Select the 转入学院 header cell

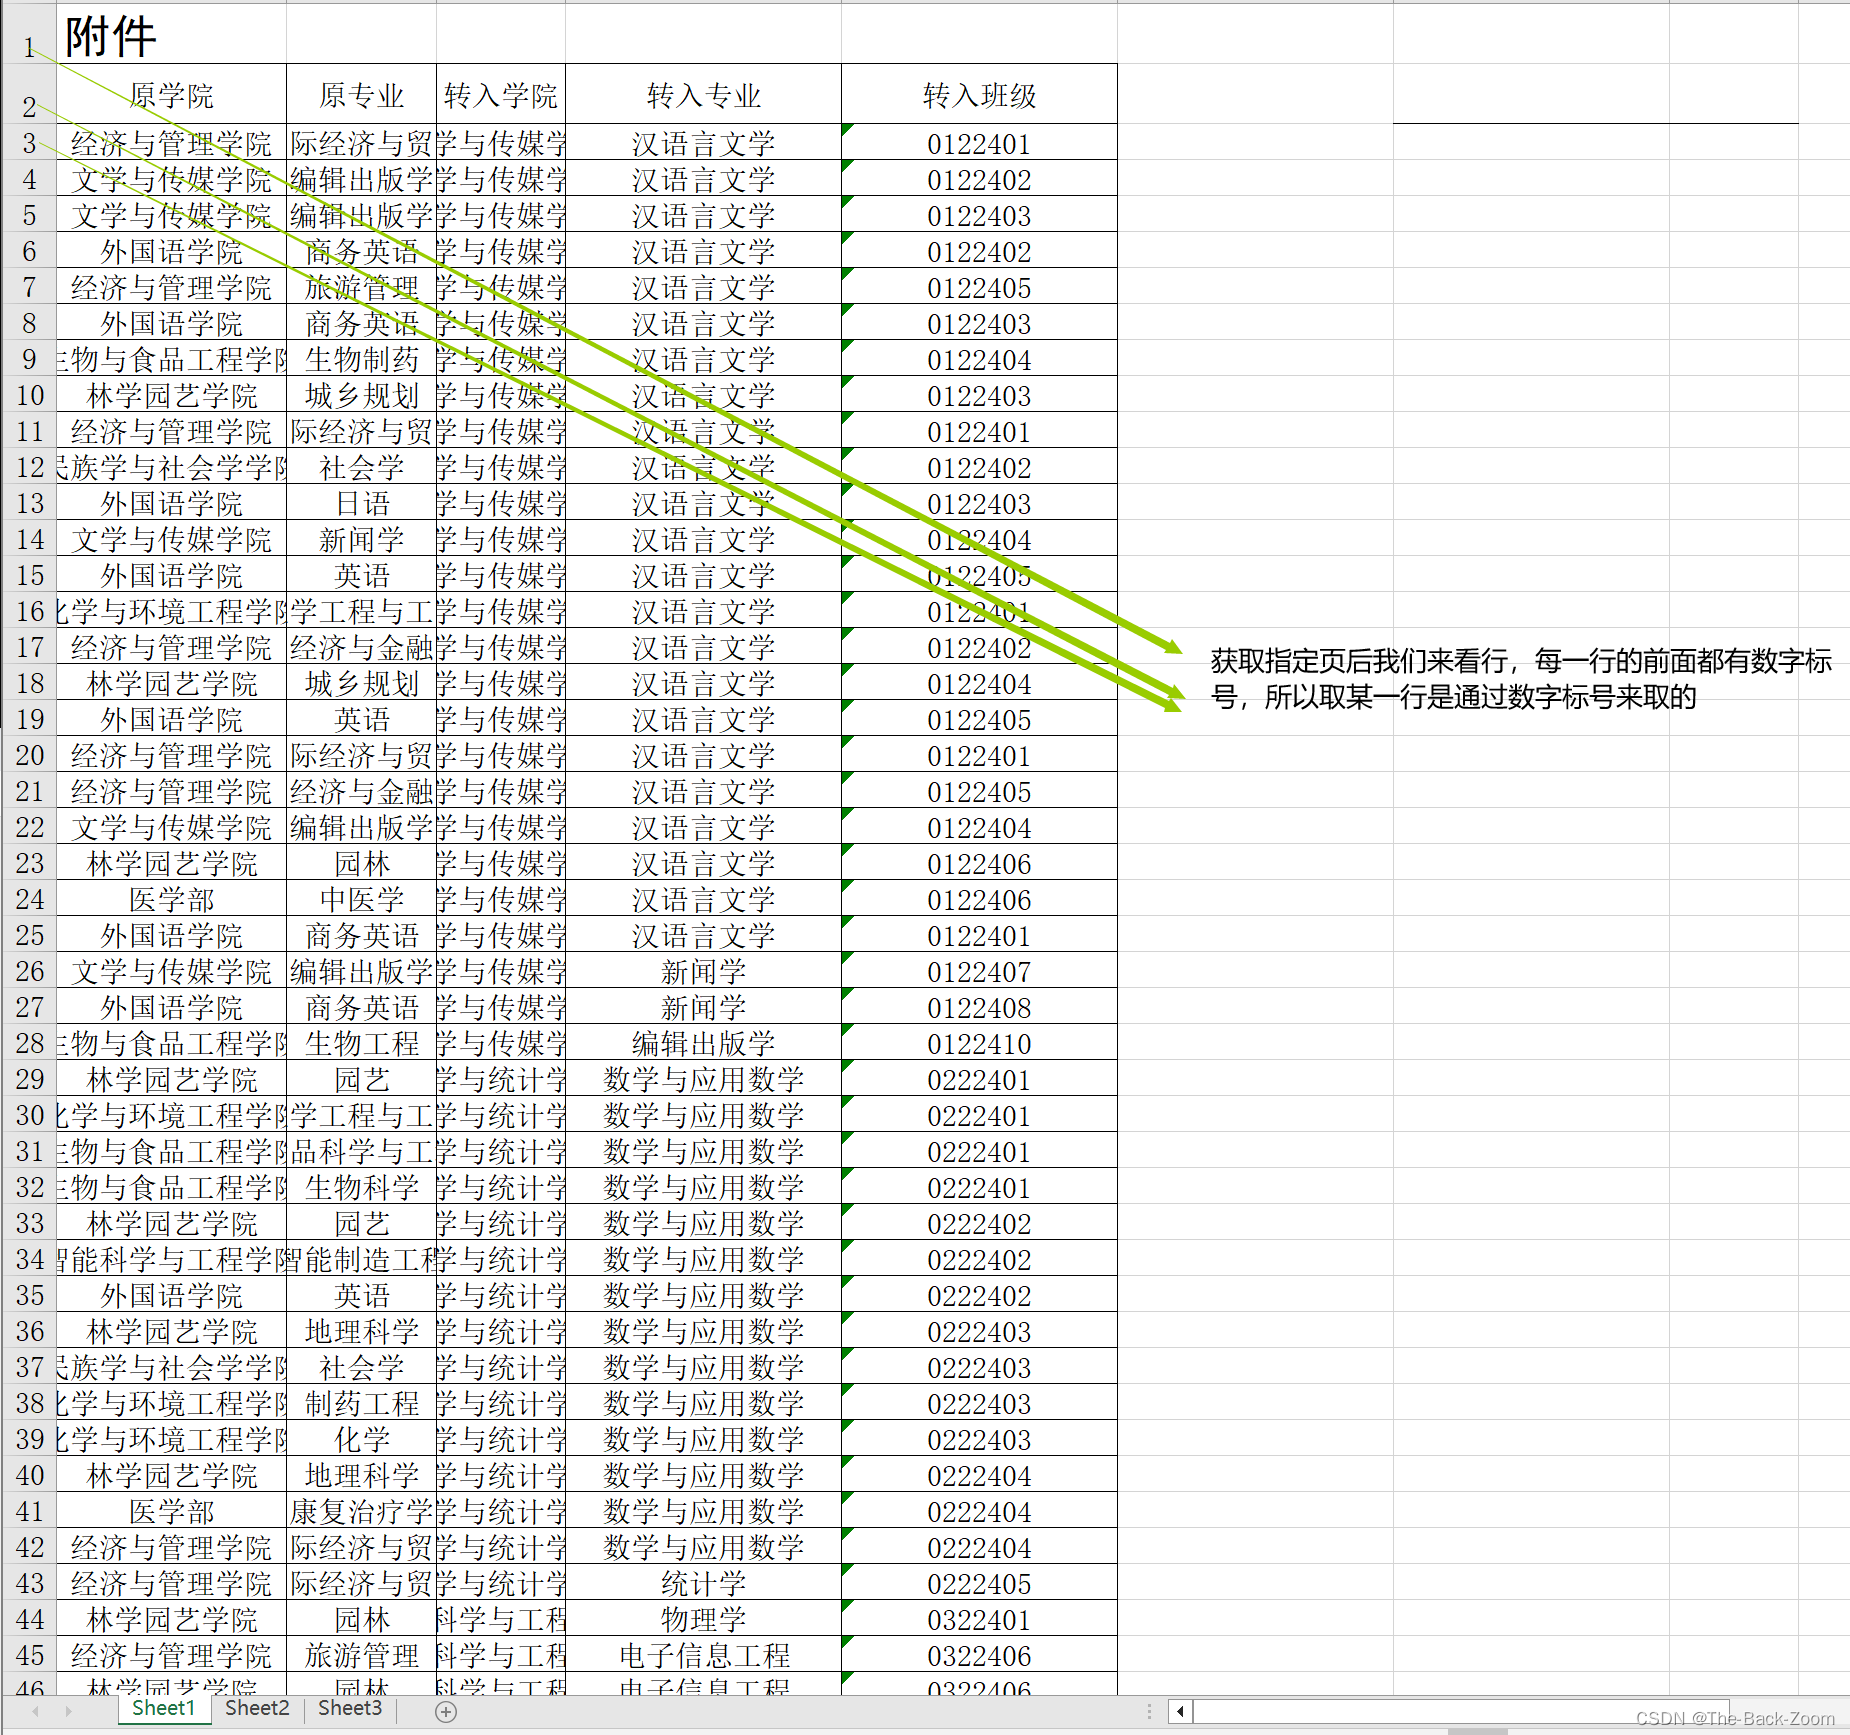click(501, 95)
